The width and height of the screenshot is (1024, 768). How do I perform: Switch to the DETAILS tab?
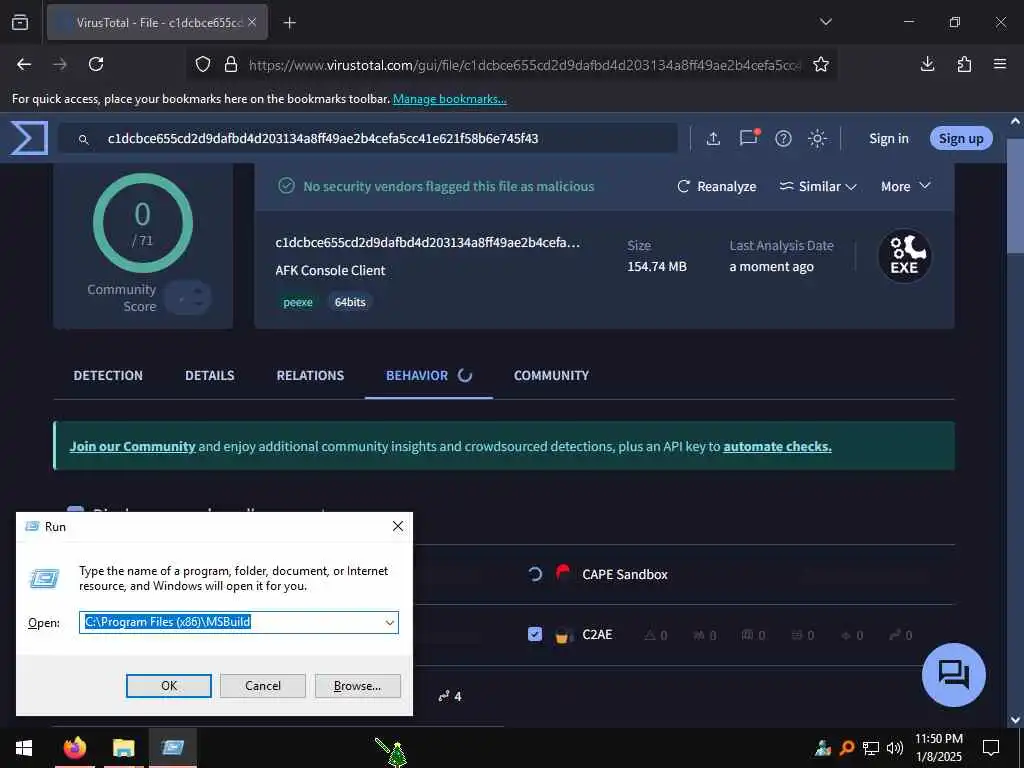210,376
